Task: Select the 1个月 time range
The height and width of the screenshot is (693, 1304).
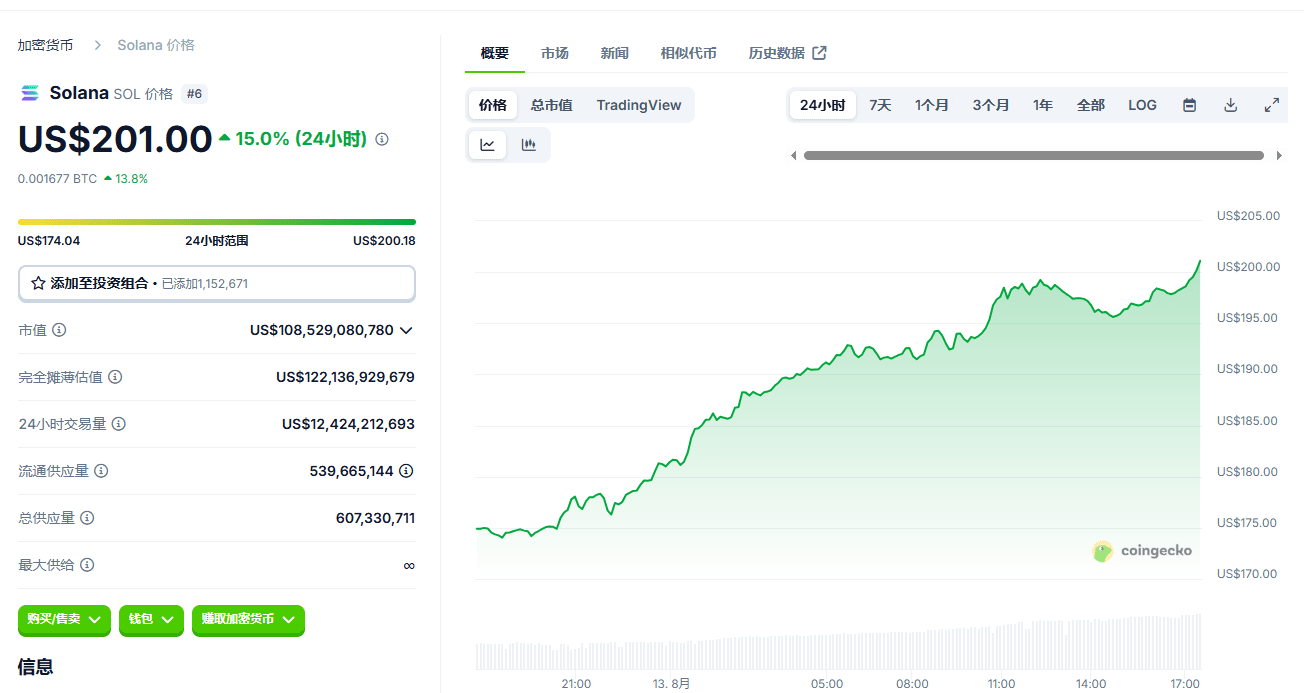Action: click(932, 105)
